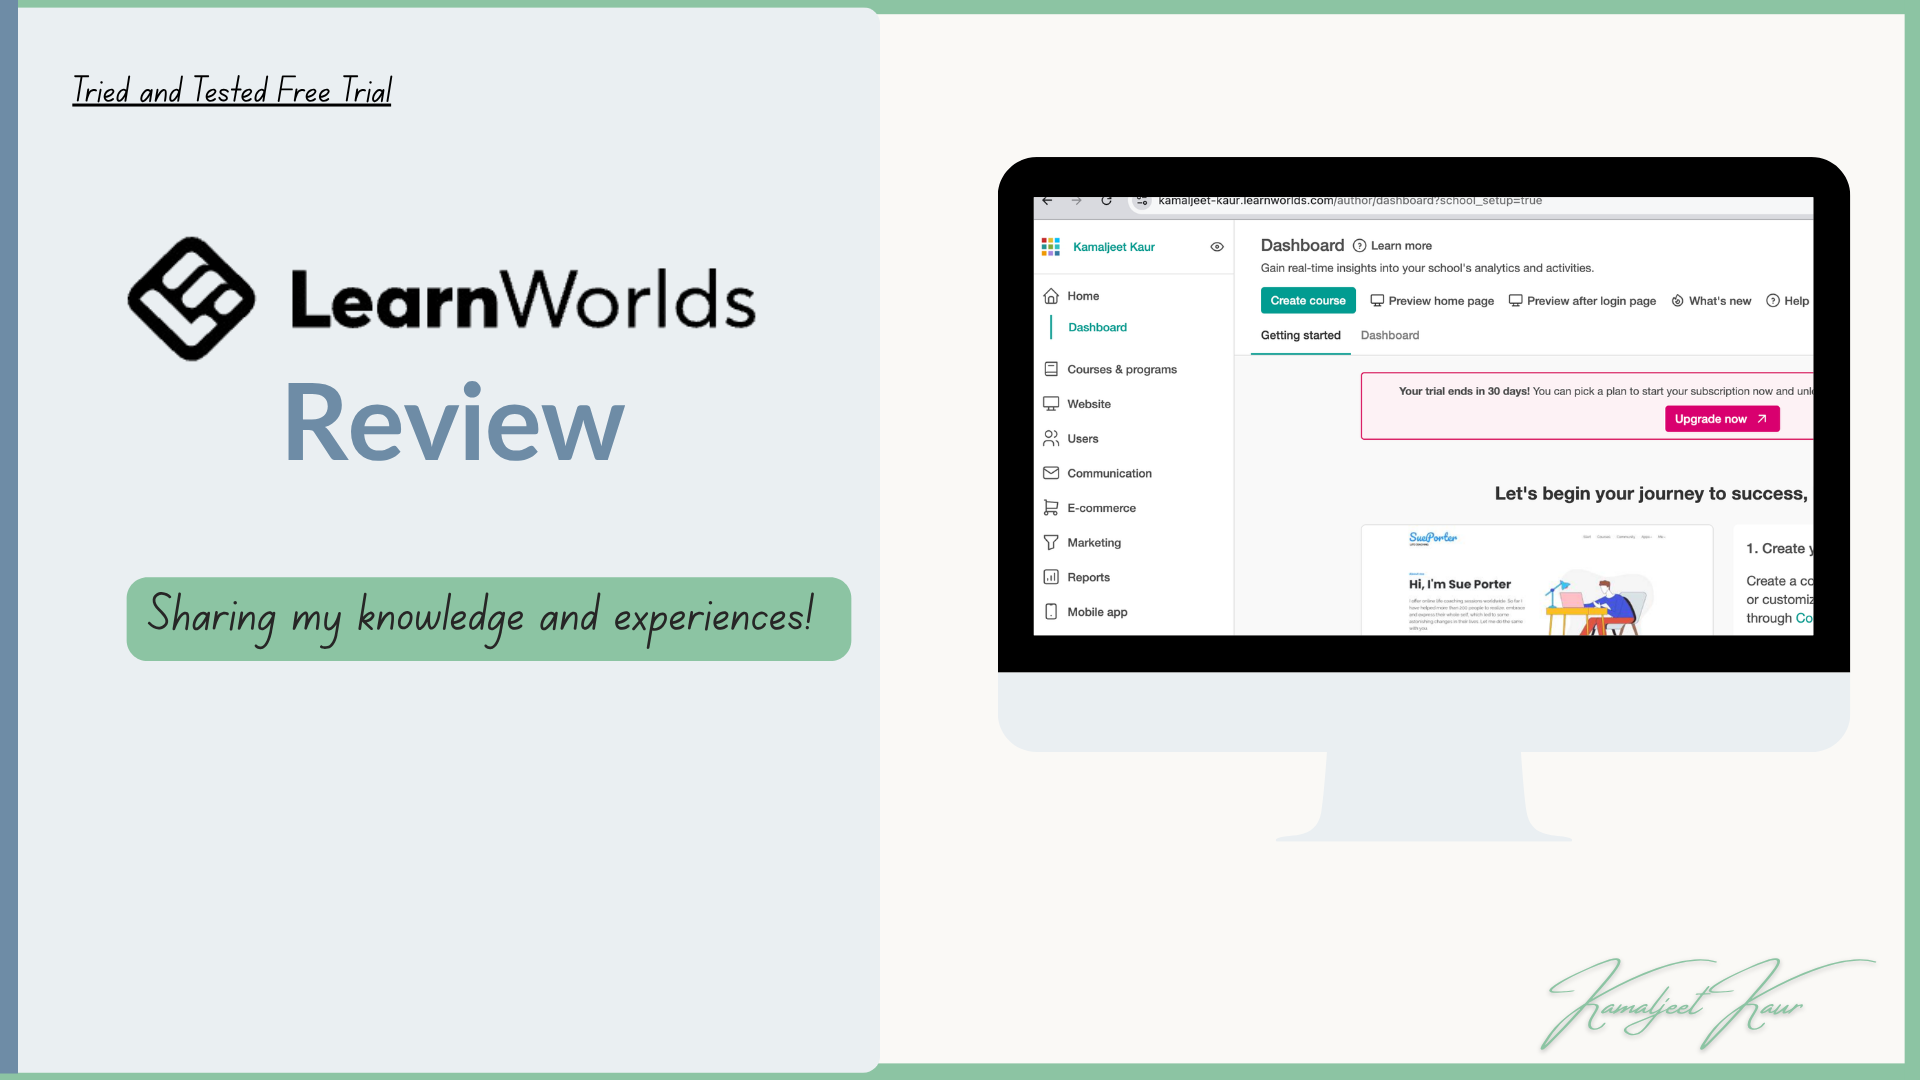Click the Create course button
The height and width of the screenshot is (1080, 1920).
point(1308,301)
